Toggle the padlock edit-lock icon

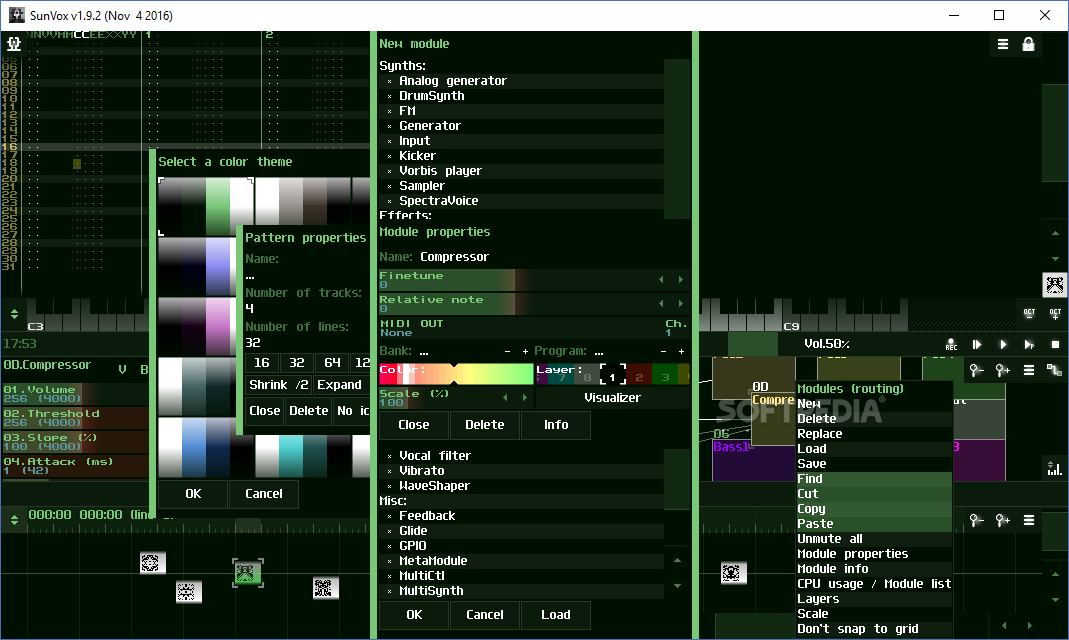coord(1028,44)
